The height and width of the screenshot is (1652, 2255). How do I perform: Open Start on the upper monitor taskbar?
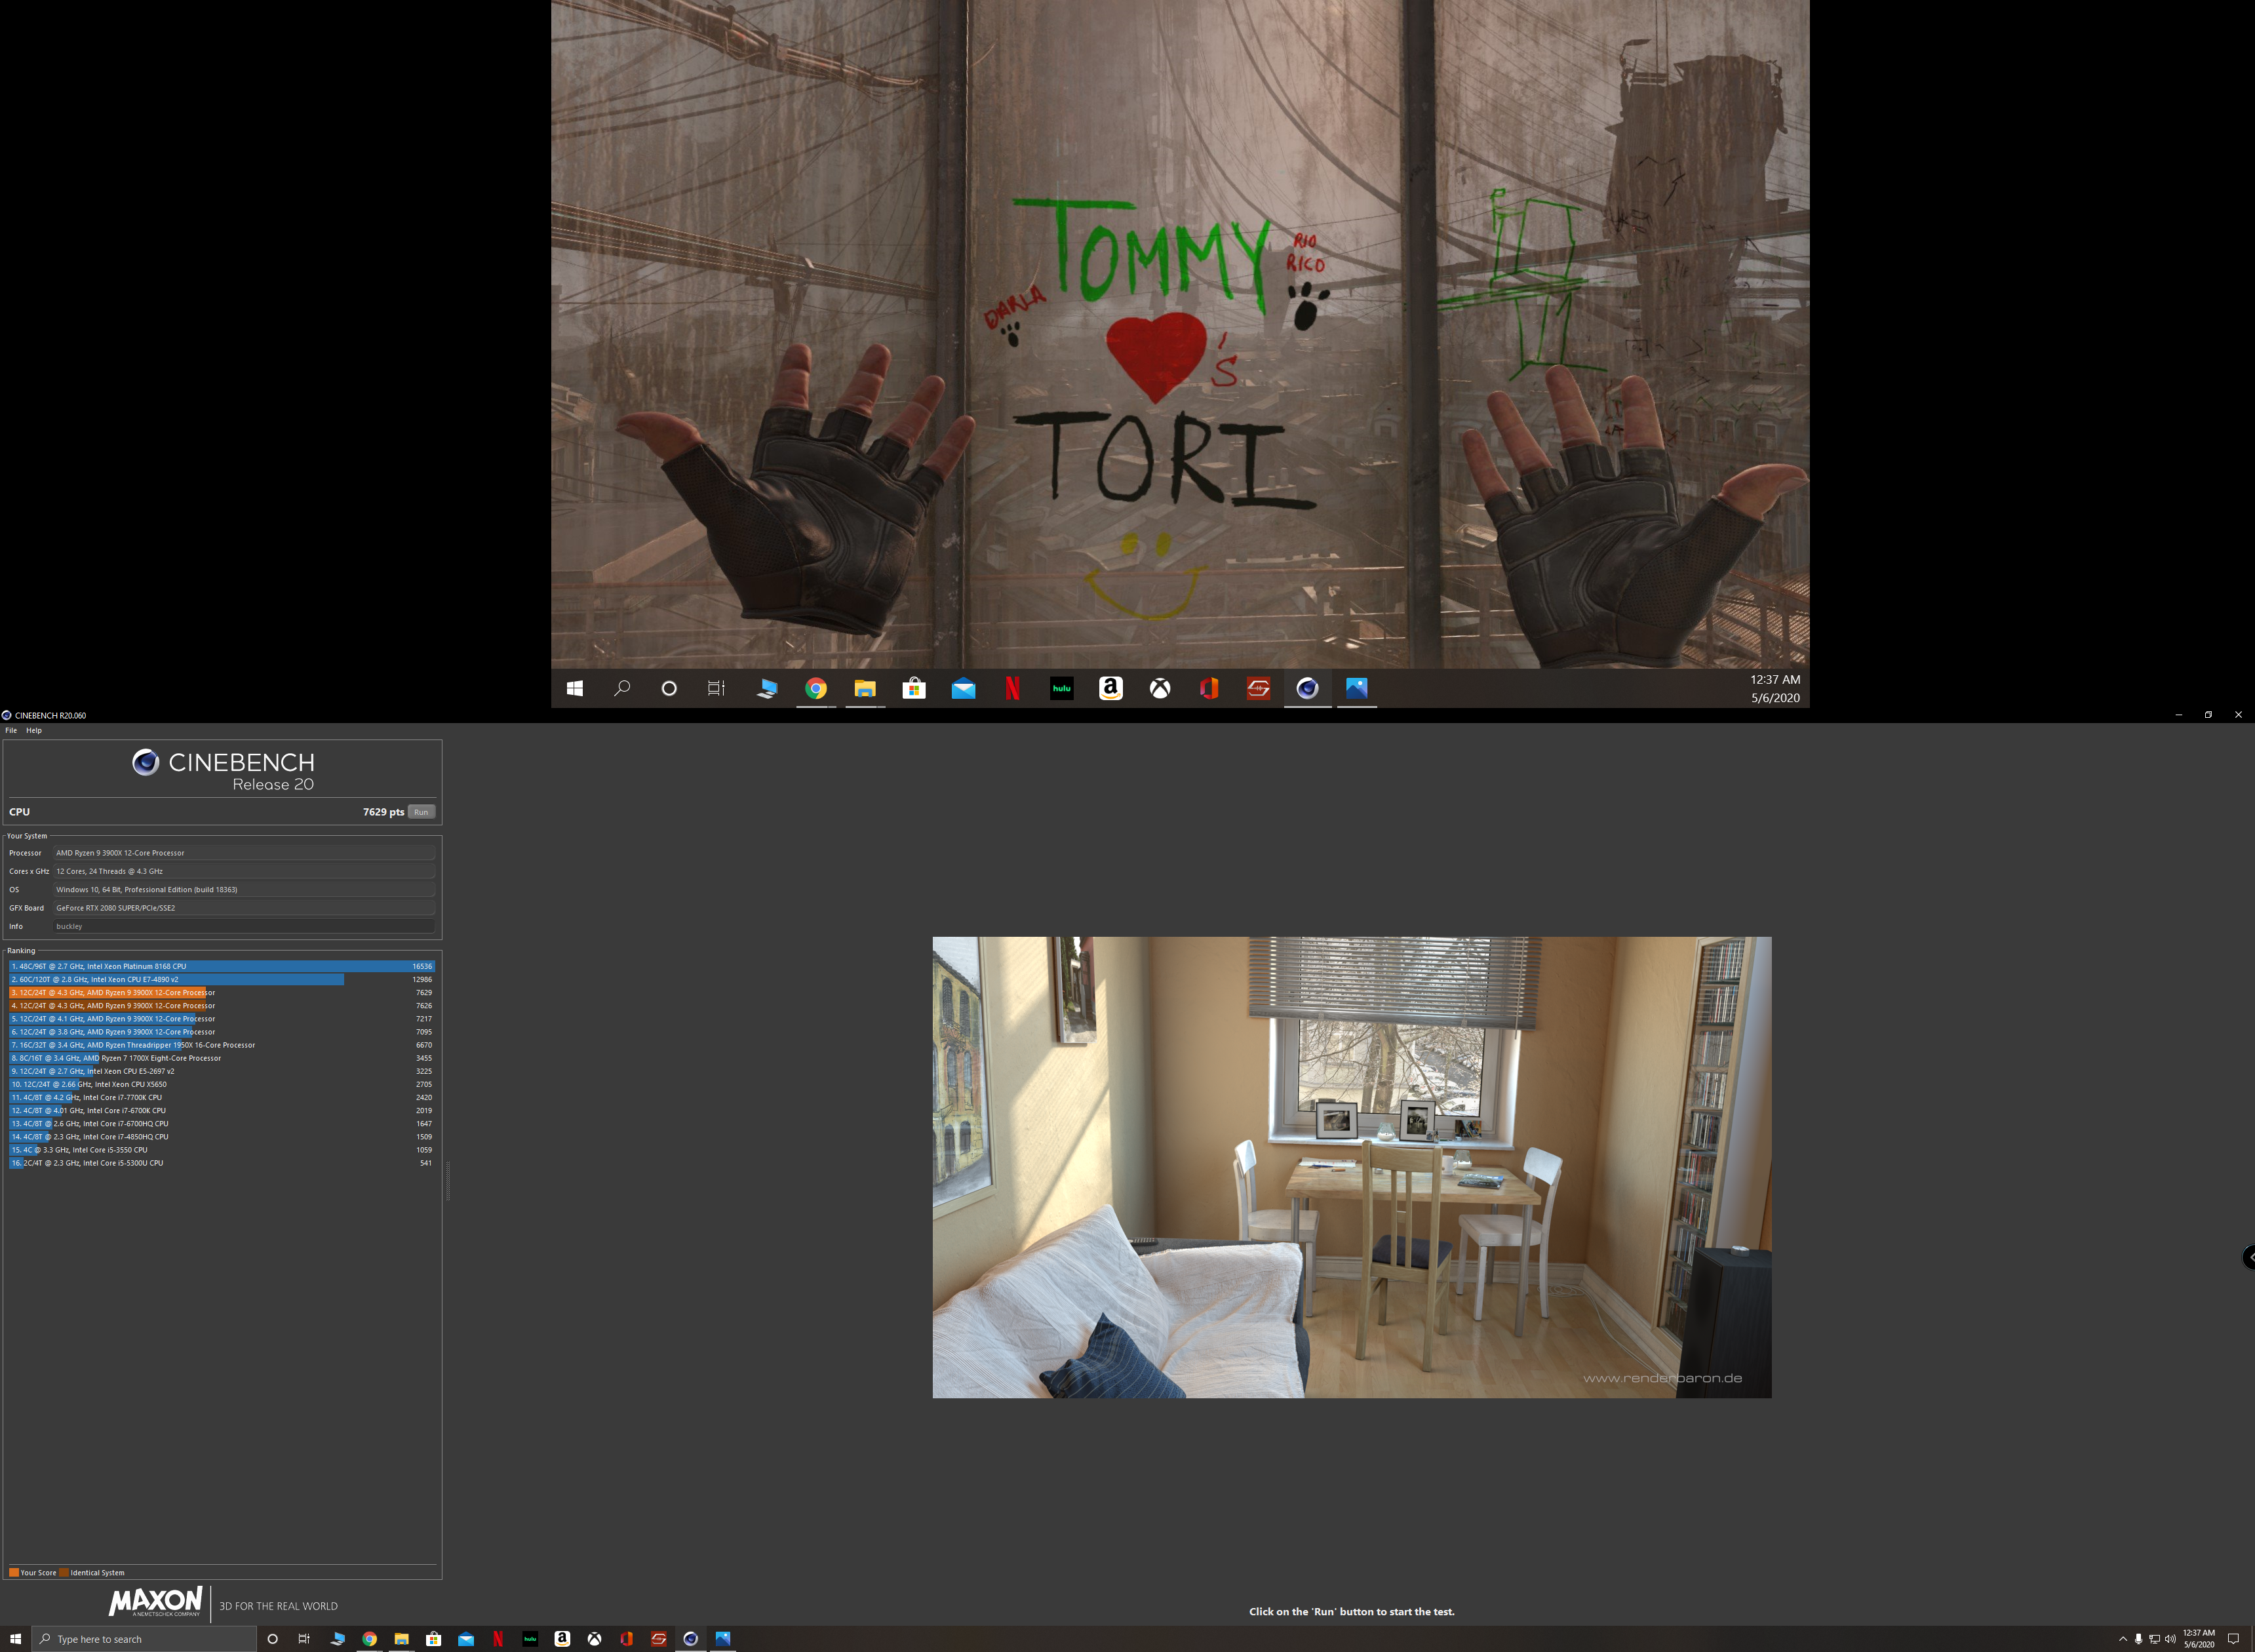click(575, 688)
